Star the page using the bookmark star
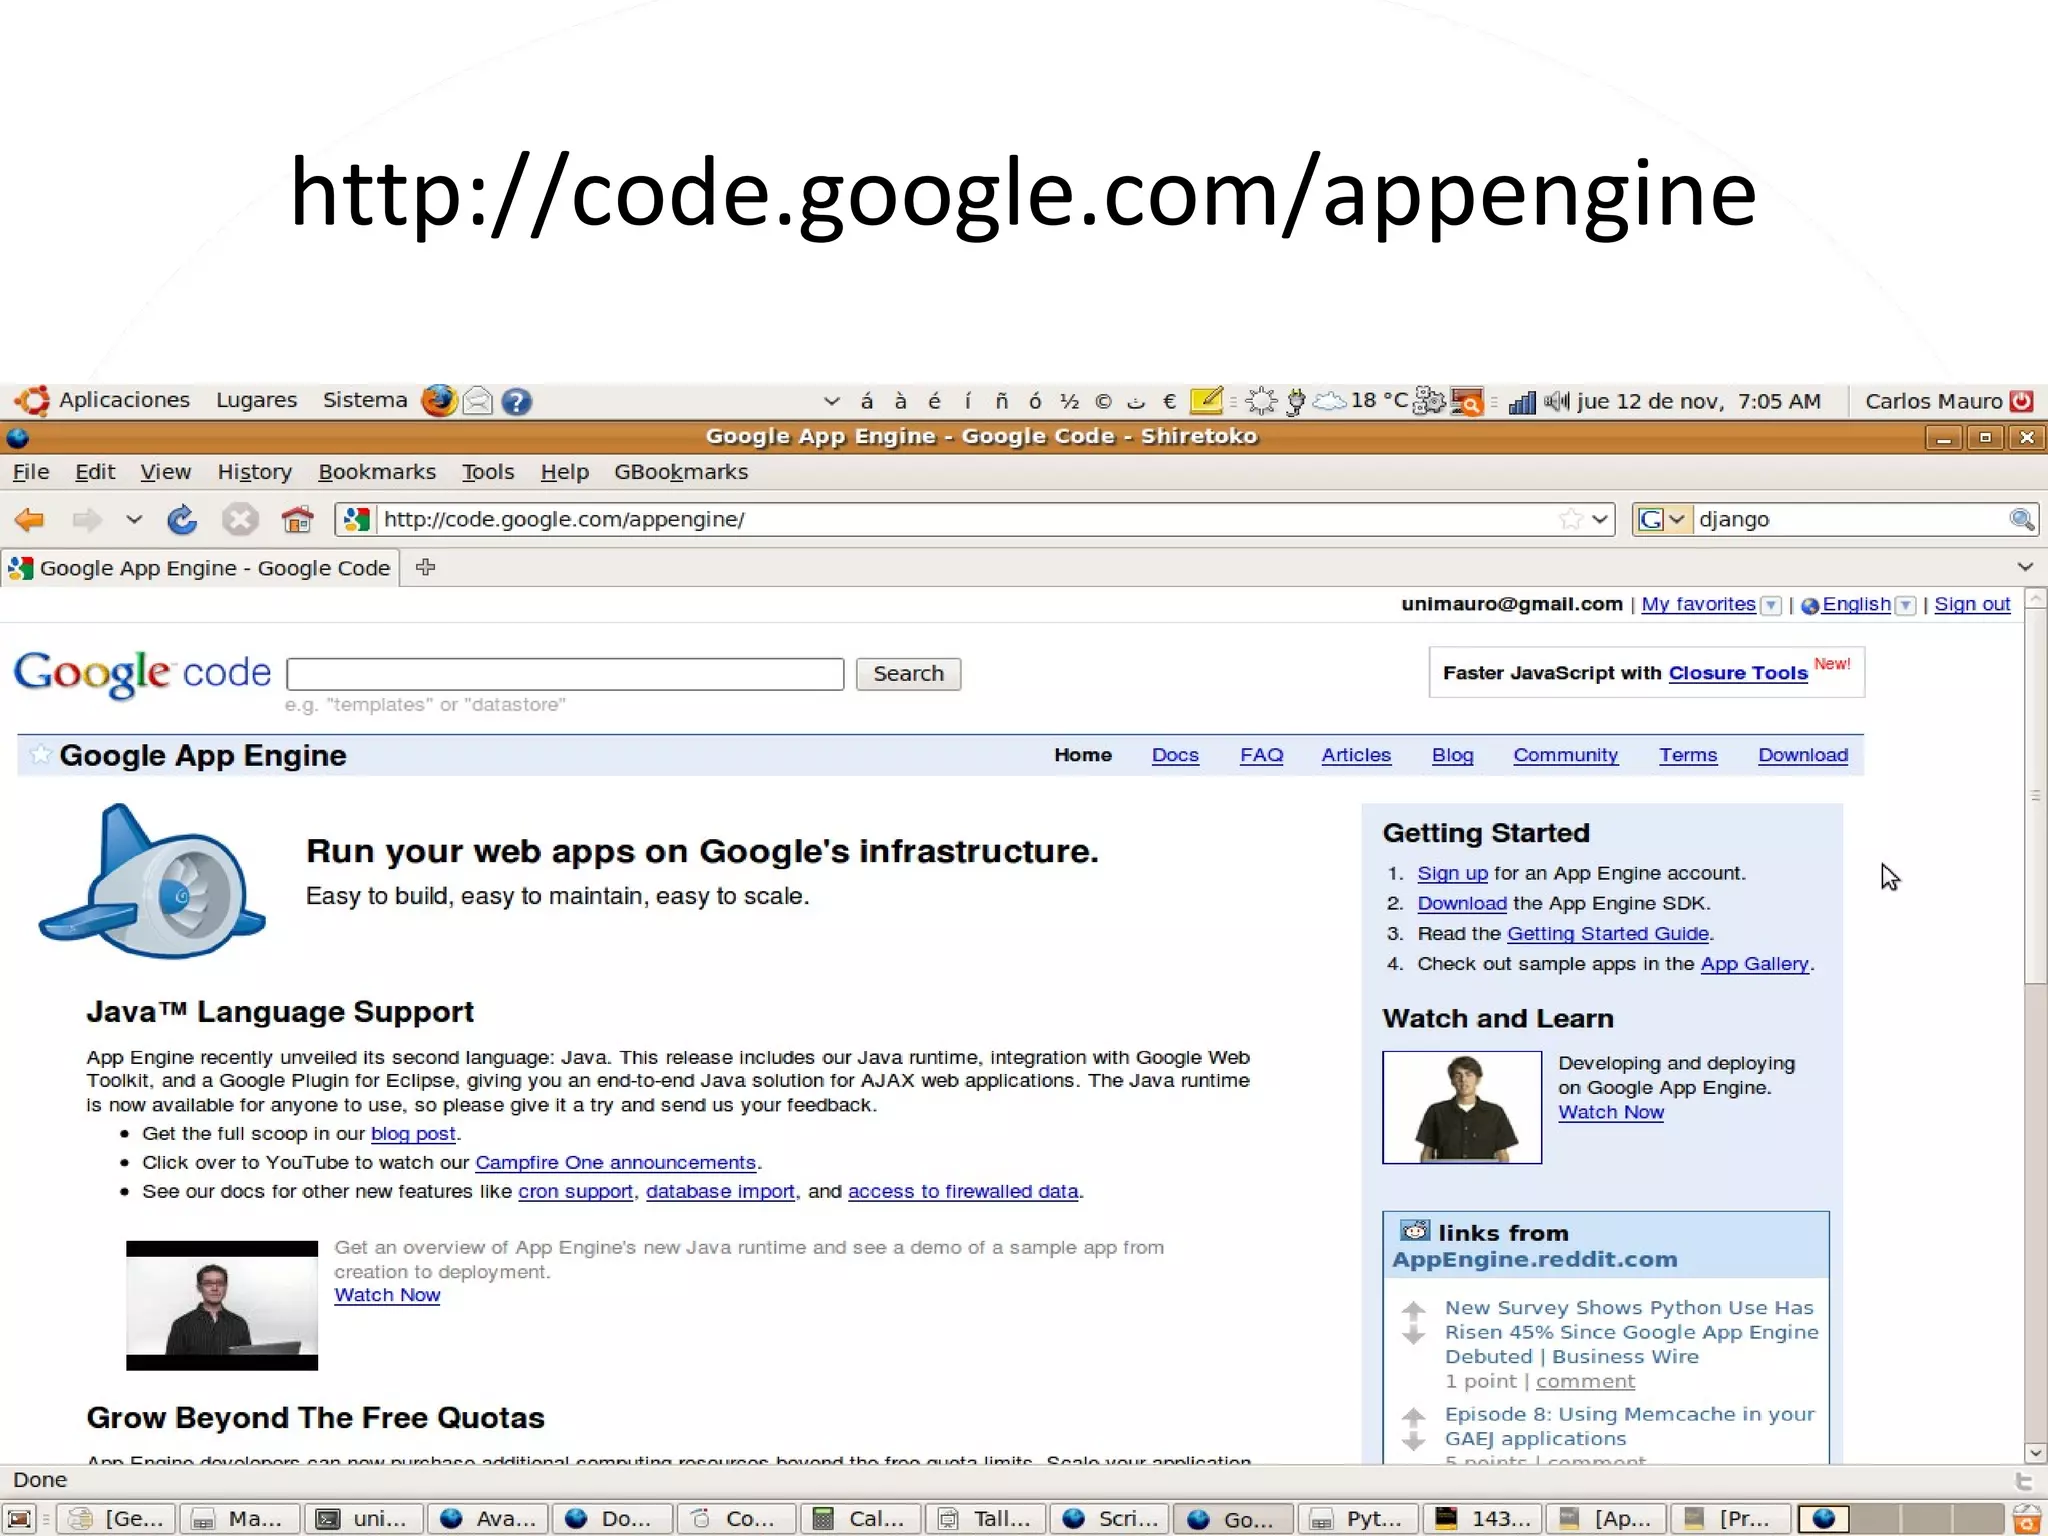The height and width of the screenshot is (1536, 2048). point(1570,519)
